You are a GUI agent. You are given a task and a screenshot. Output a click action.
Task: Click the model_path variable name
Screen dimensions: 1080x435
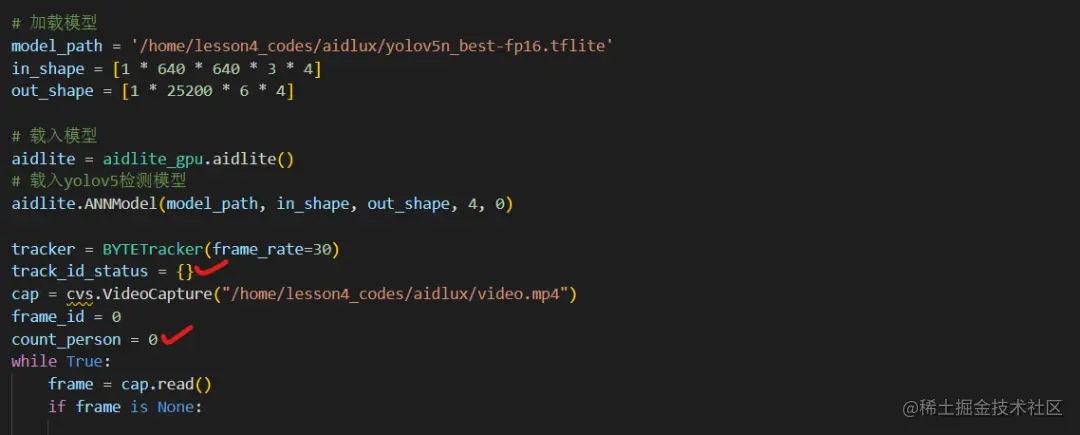[x=56, y=45]
